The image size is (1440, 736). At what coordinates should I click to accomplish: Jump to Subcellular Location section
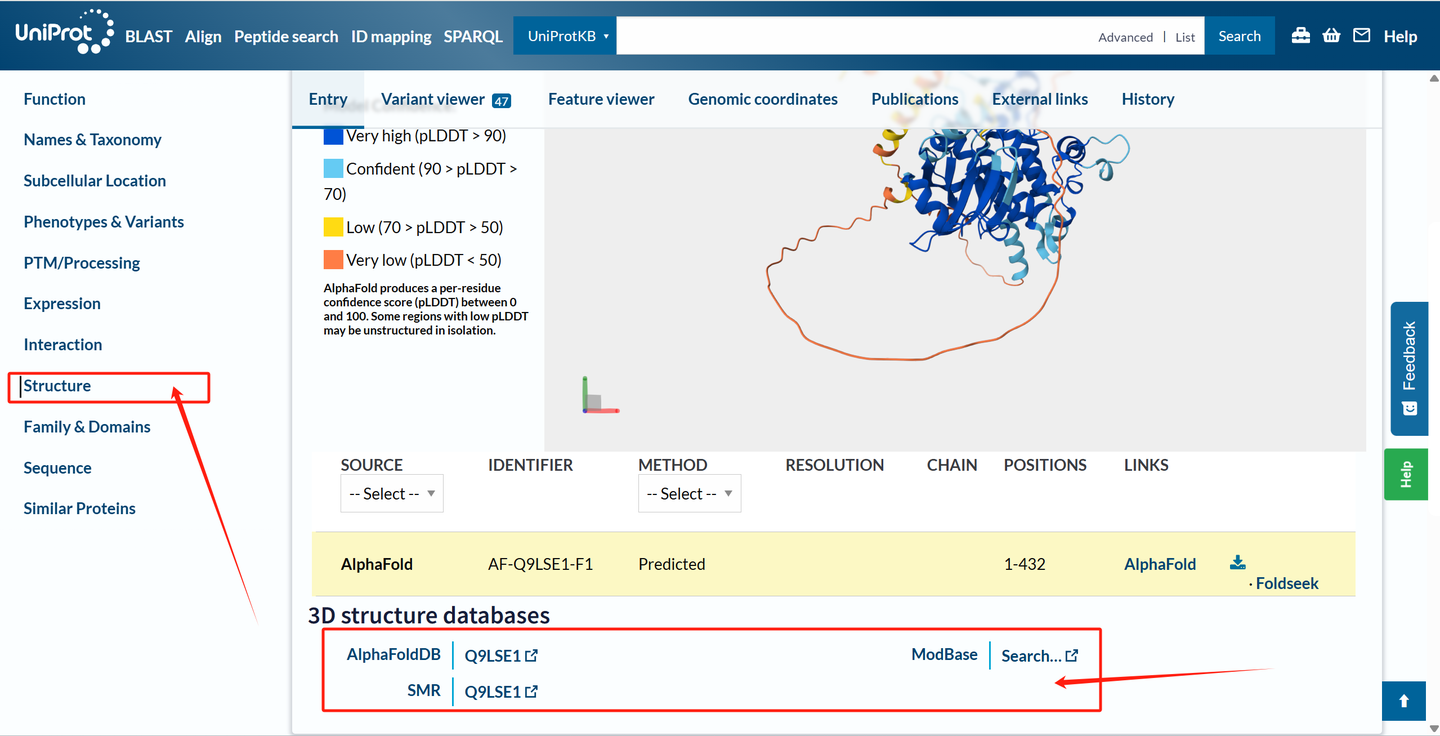[x=95, y=181]
